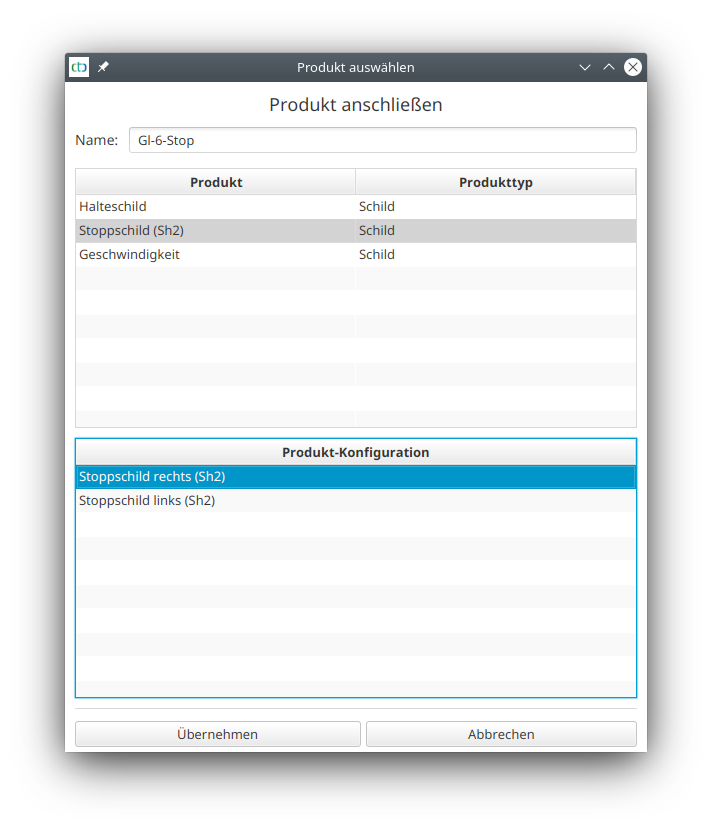The width and height of the screenshot is (712, 829).
Task: Click the Schild type cell beside Halteschild
Action: click(377, 207)
